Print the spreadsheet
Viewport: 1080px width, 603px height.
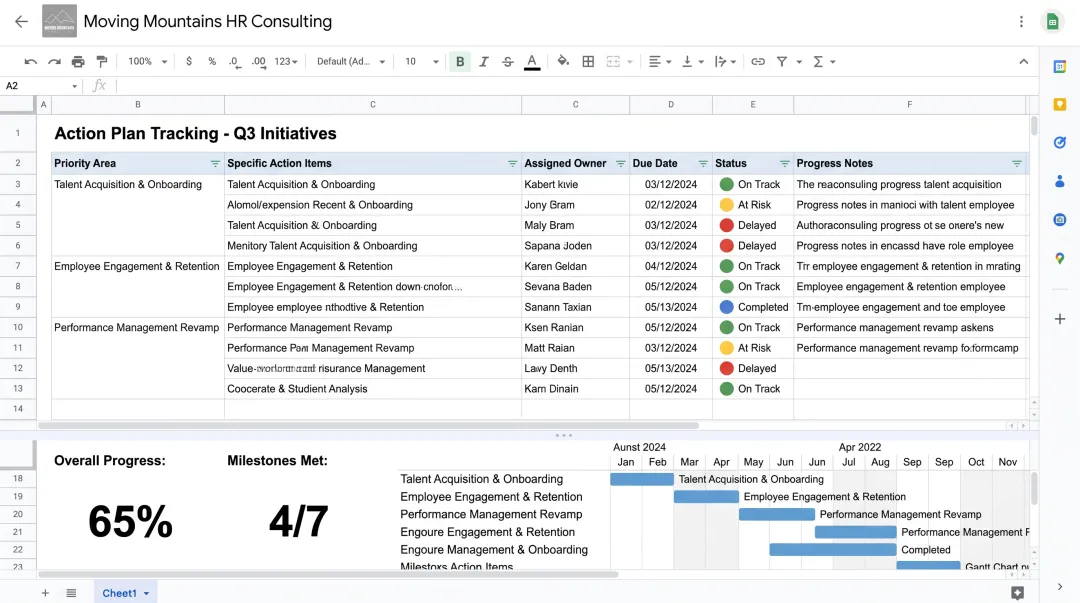[x=78, y=62]
